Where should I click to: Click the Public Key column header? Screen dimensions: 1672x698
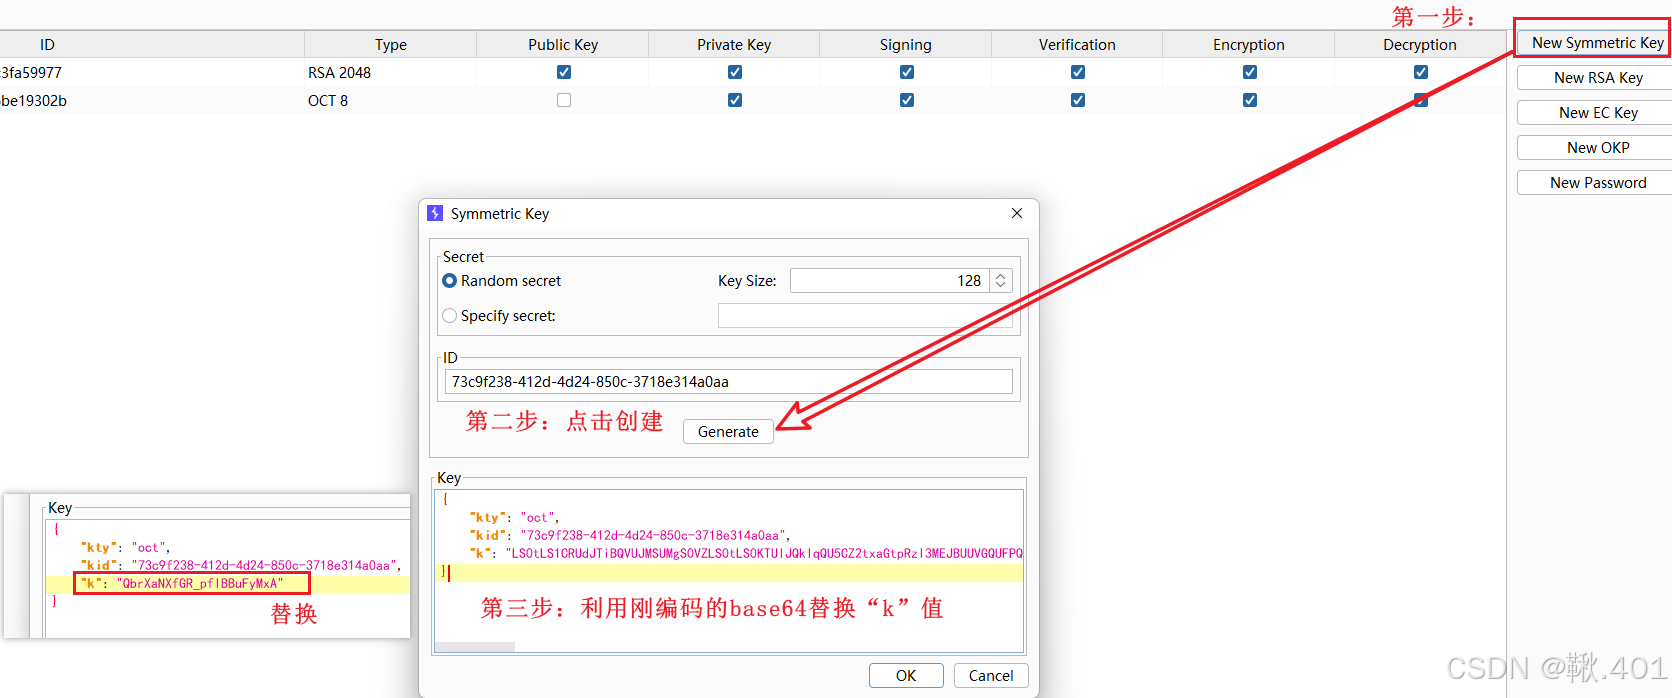[x=563, y=45]
